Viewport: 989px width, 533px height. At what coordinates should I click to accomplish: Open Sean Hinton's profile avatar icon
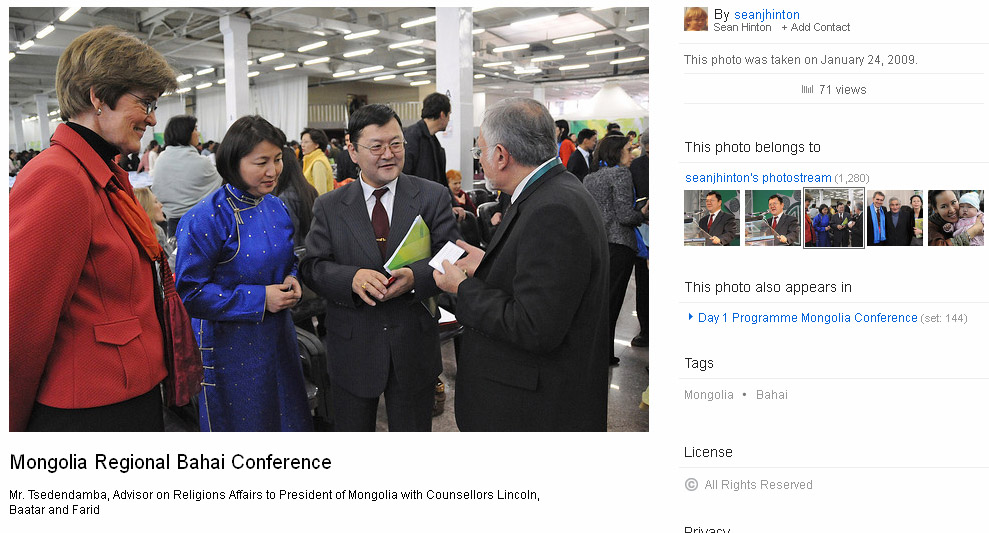(696, 19)
